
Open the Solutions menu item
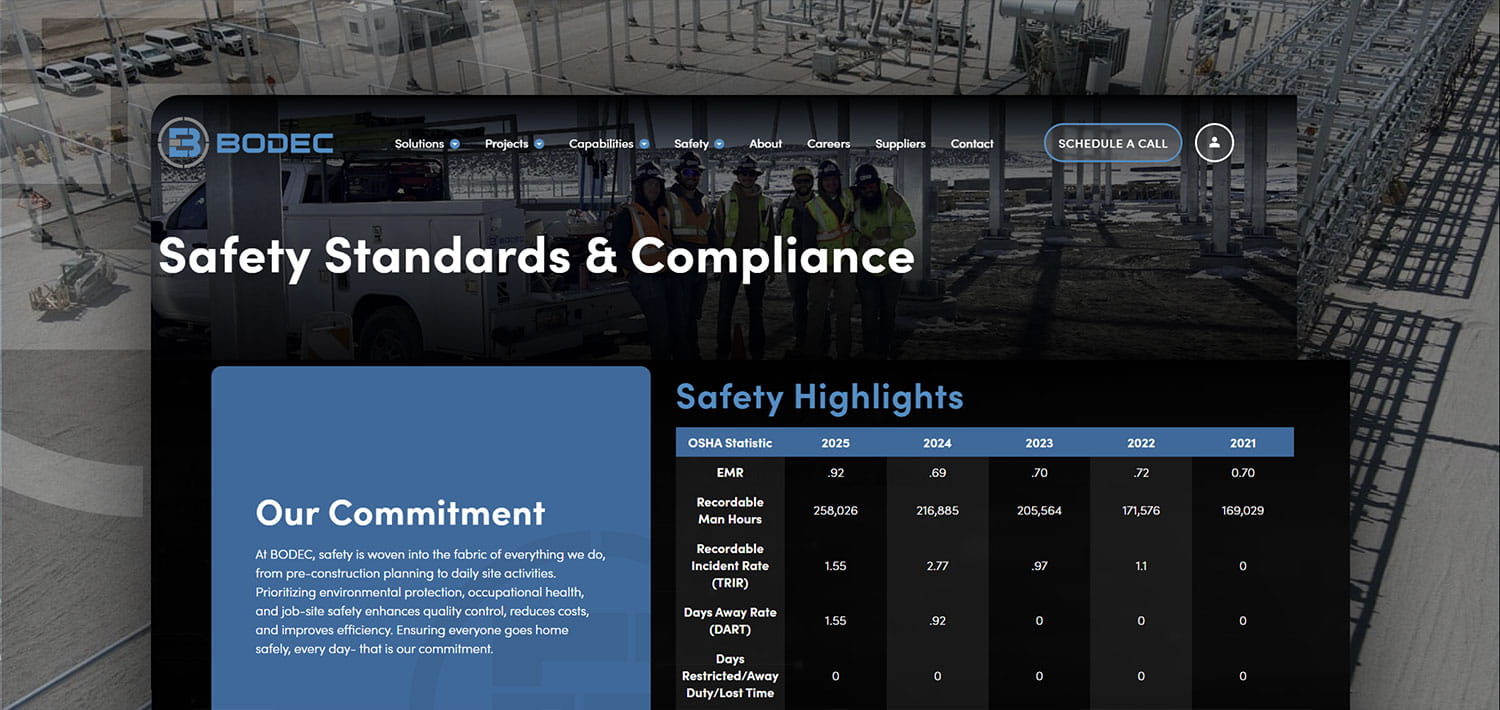[419, 144]
